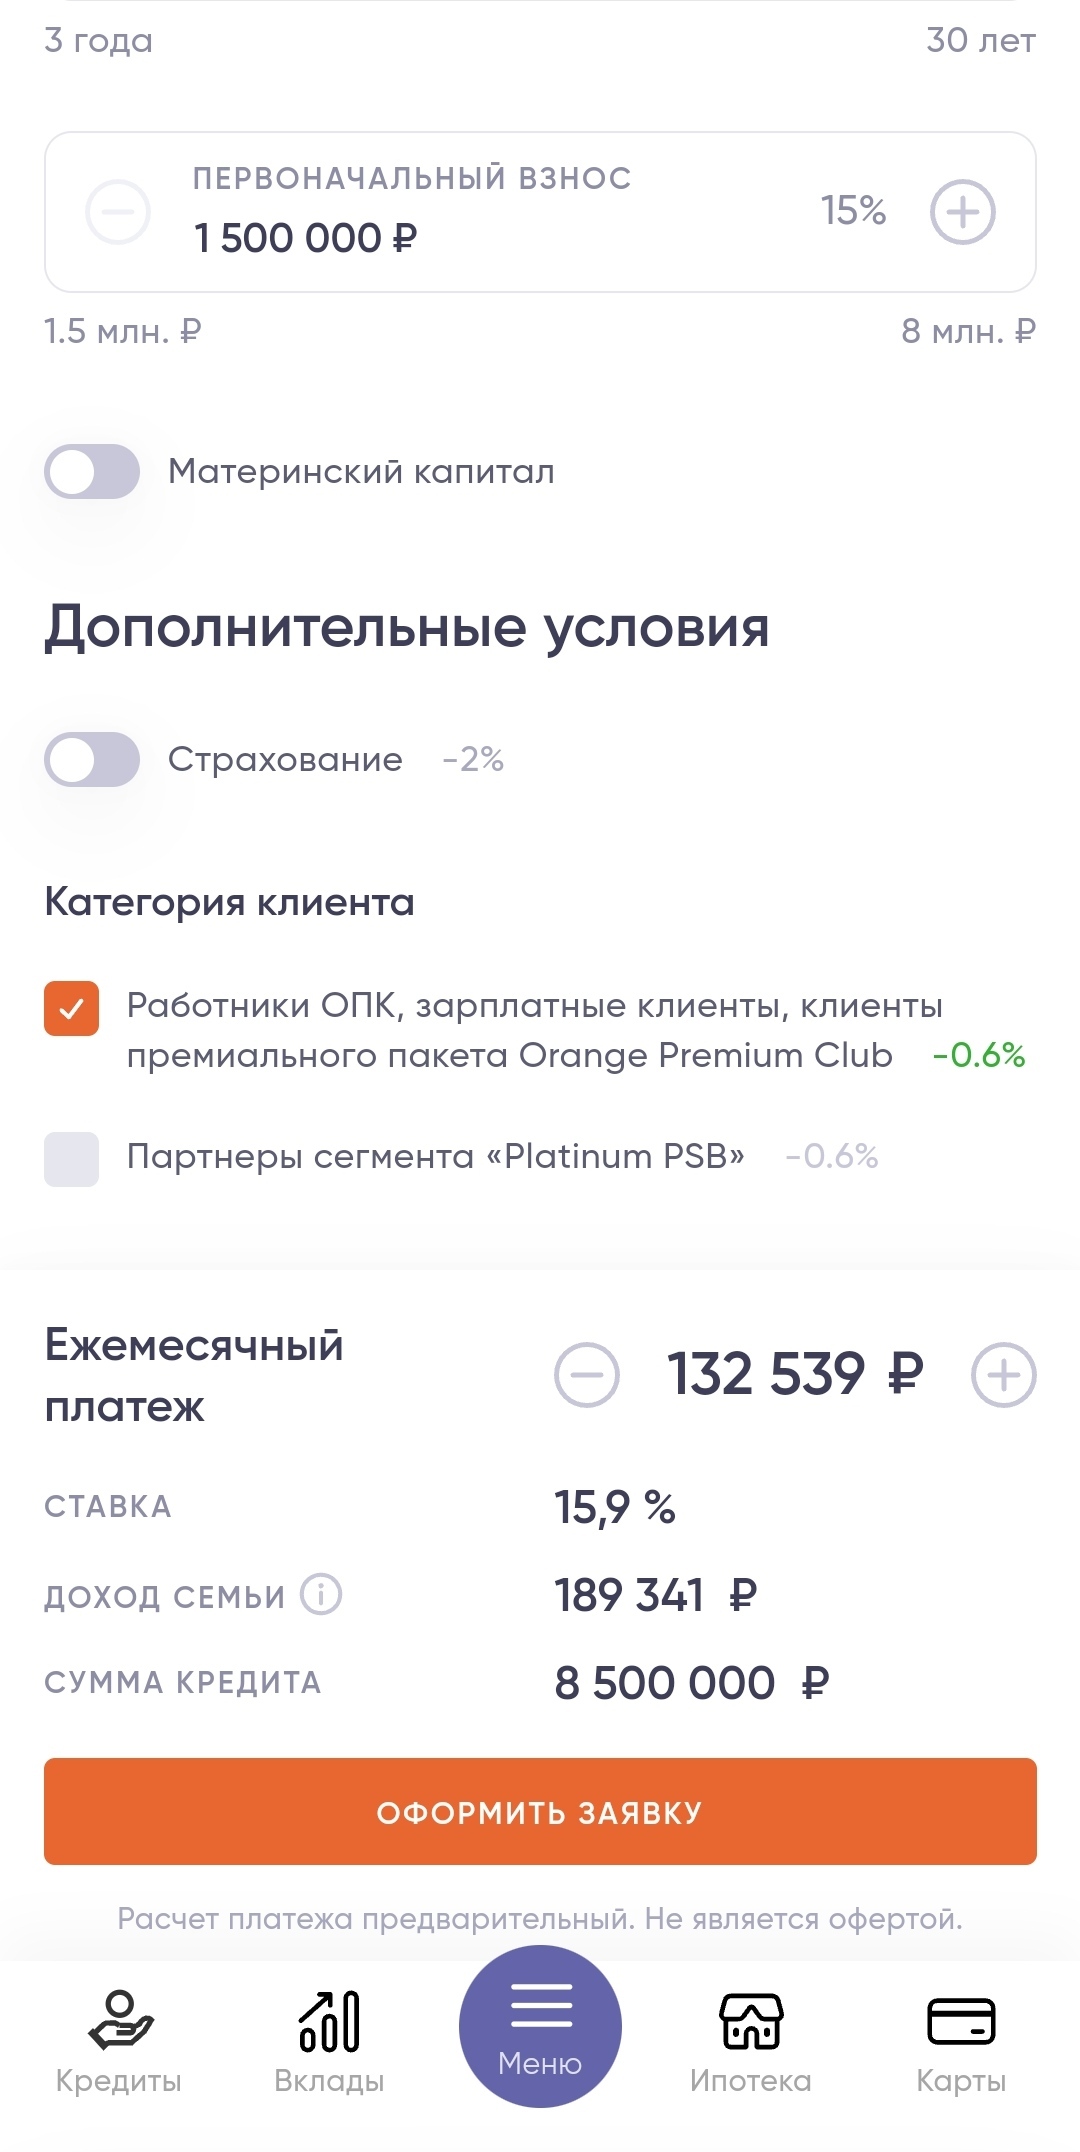Tap the 132 539 ₽ monthly payment value
The height and width of the screenshot is (2152, 1080).
795,1374
